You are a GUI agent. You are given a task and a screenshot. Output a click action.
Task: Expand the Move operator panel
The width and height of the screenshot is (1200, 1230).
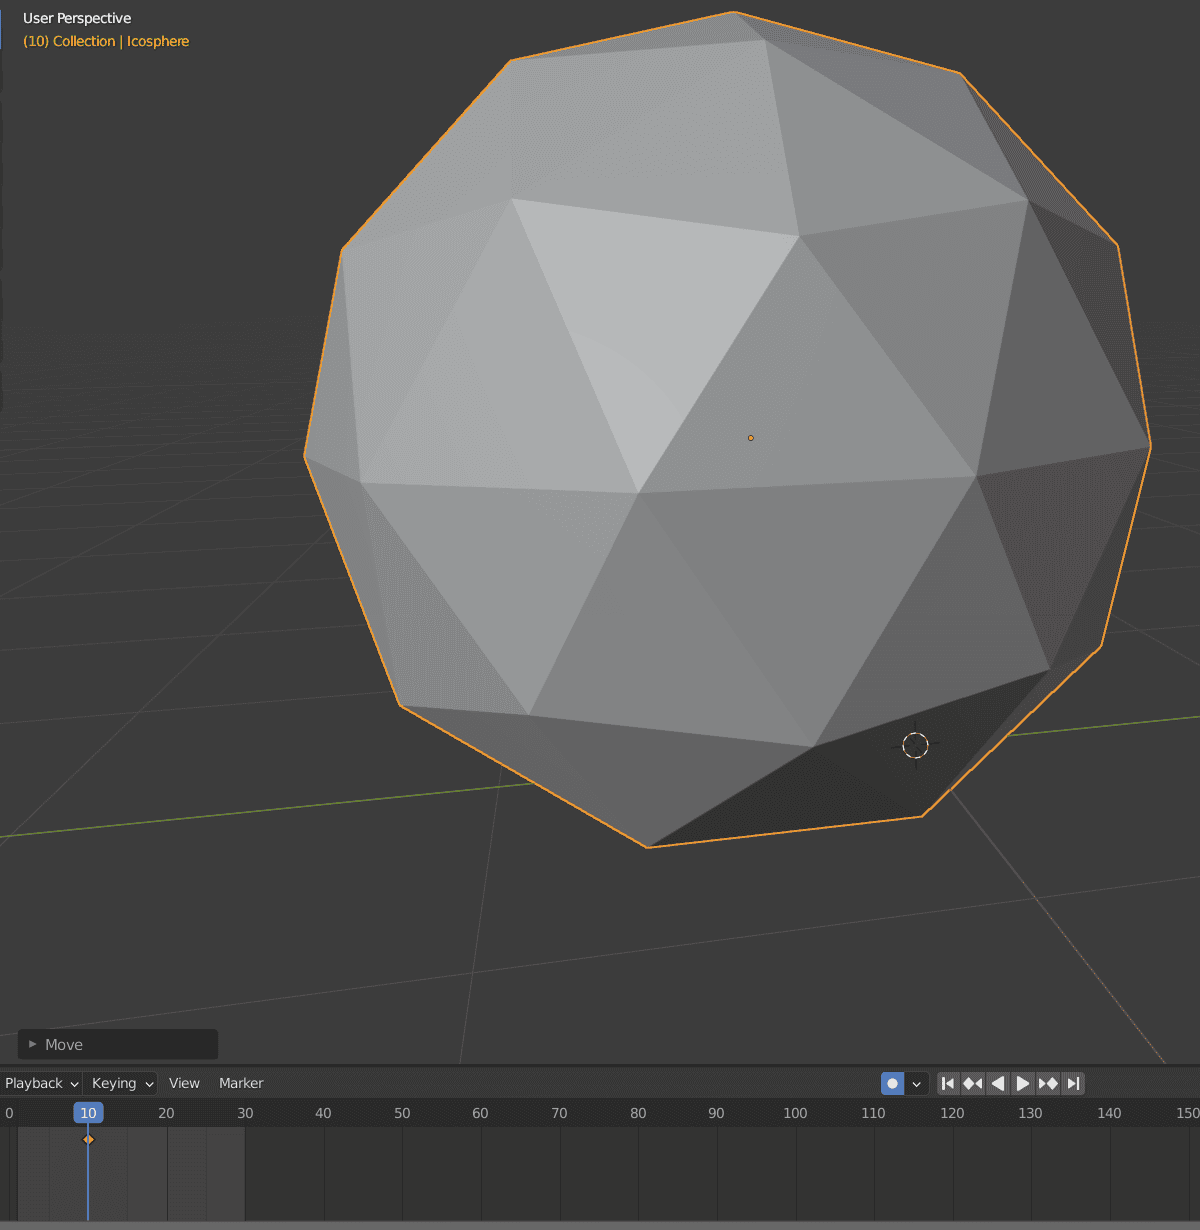(31, 1044)
